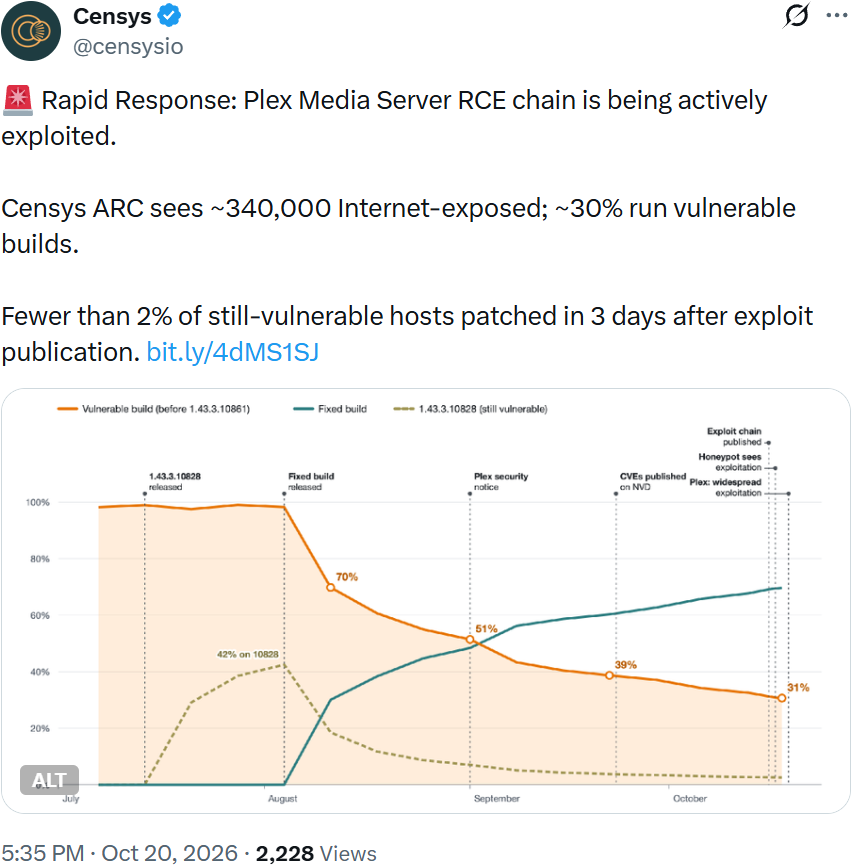Open the chart image thumbnail
Viewport: 852px width, 868px height.
426,601
